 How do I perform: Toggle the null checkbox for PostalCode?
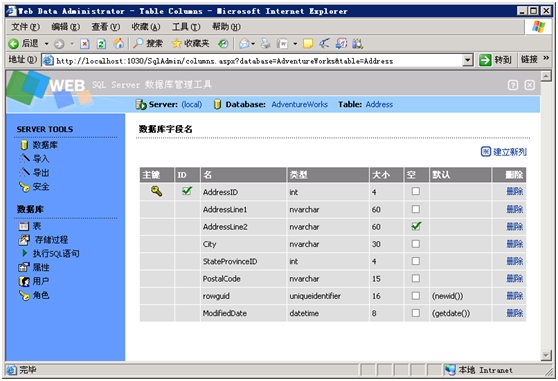(415, 278)
